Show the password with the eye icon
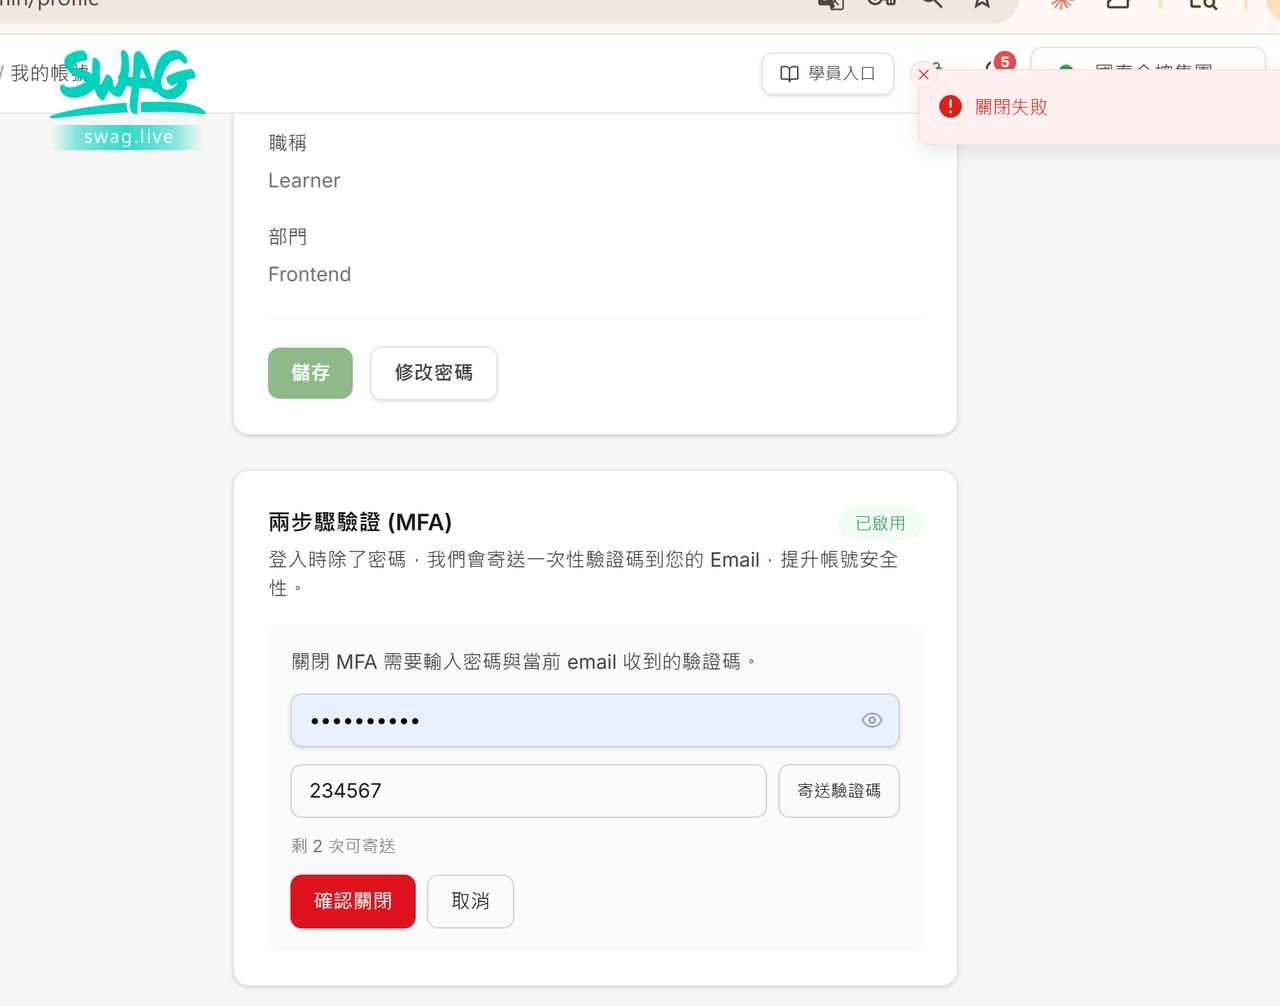Image resolution: width=1280 pixels, height=1006 pixels. [x=872, y=720]
